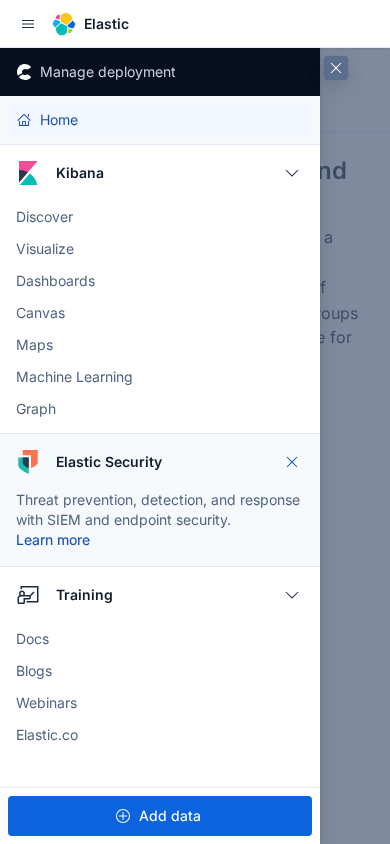The height and width of the screenshot is (844, 390).
Task: Click the Home house icon
Action: tap(24, 120)
